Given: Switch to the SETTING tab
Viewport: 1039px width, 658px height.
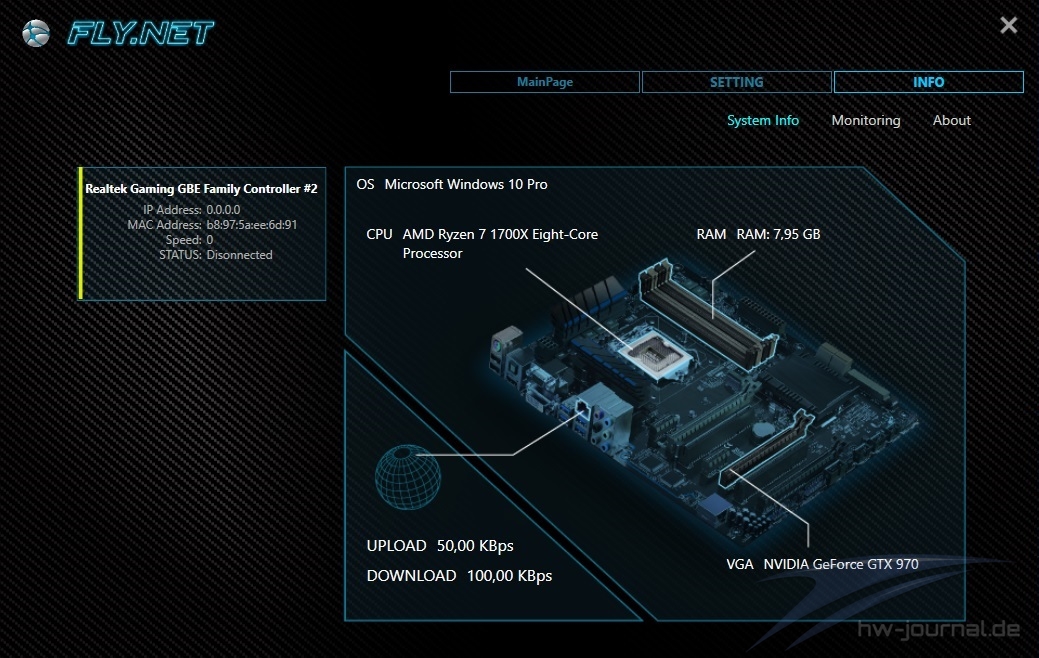Looking at the screenshot, I should tap(736, 82).
